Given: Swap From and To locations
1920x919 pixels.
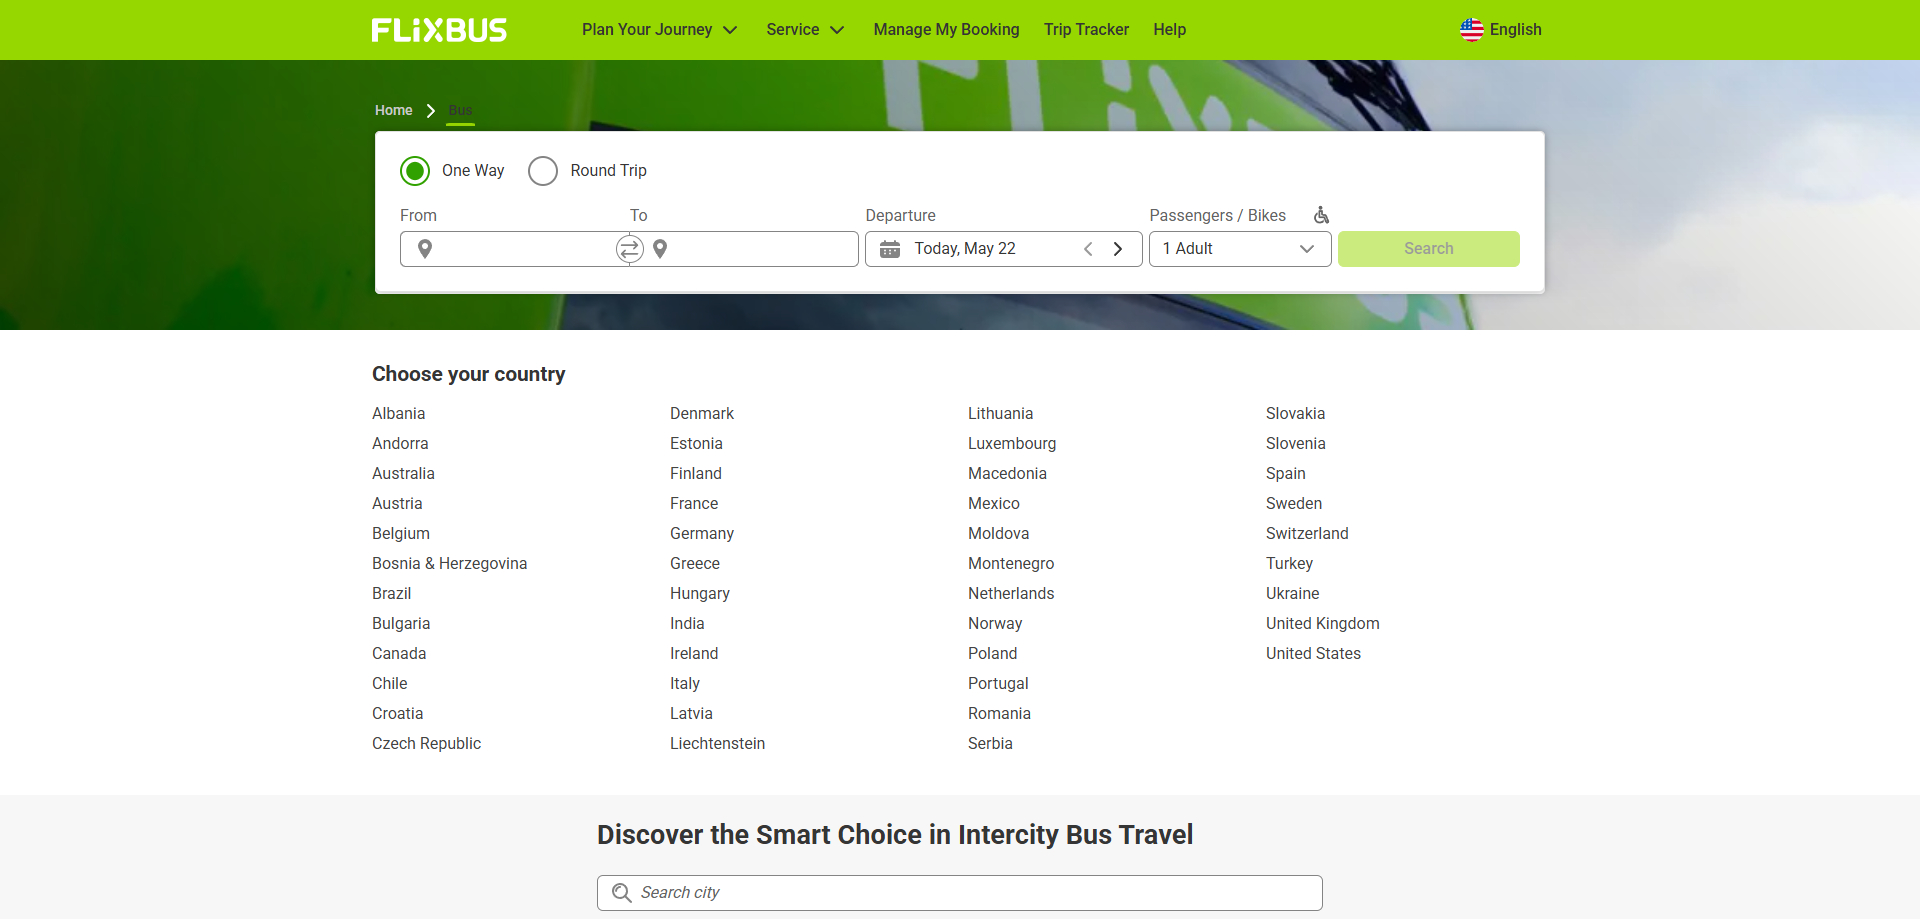Looking at the screenshot, I should 629,249.
